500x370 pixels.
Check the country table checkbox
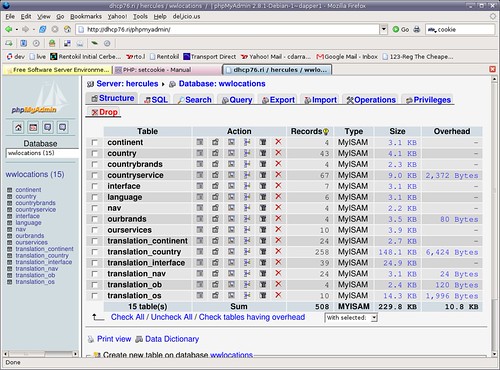point(95,153)
